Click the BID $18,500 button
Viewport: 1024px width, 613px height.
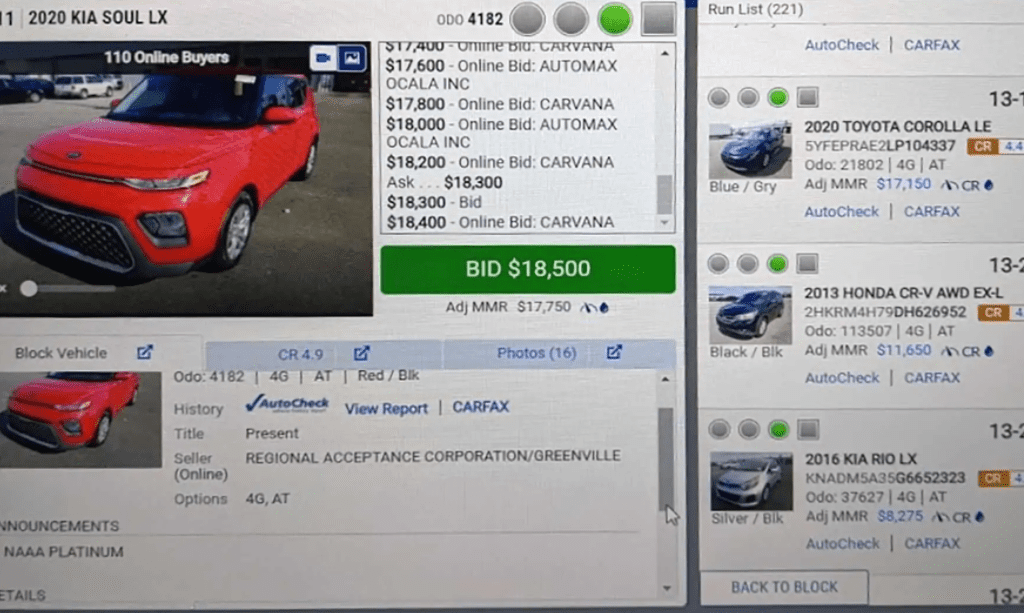click(528, 270)
